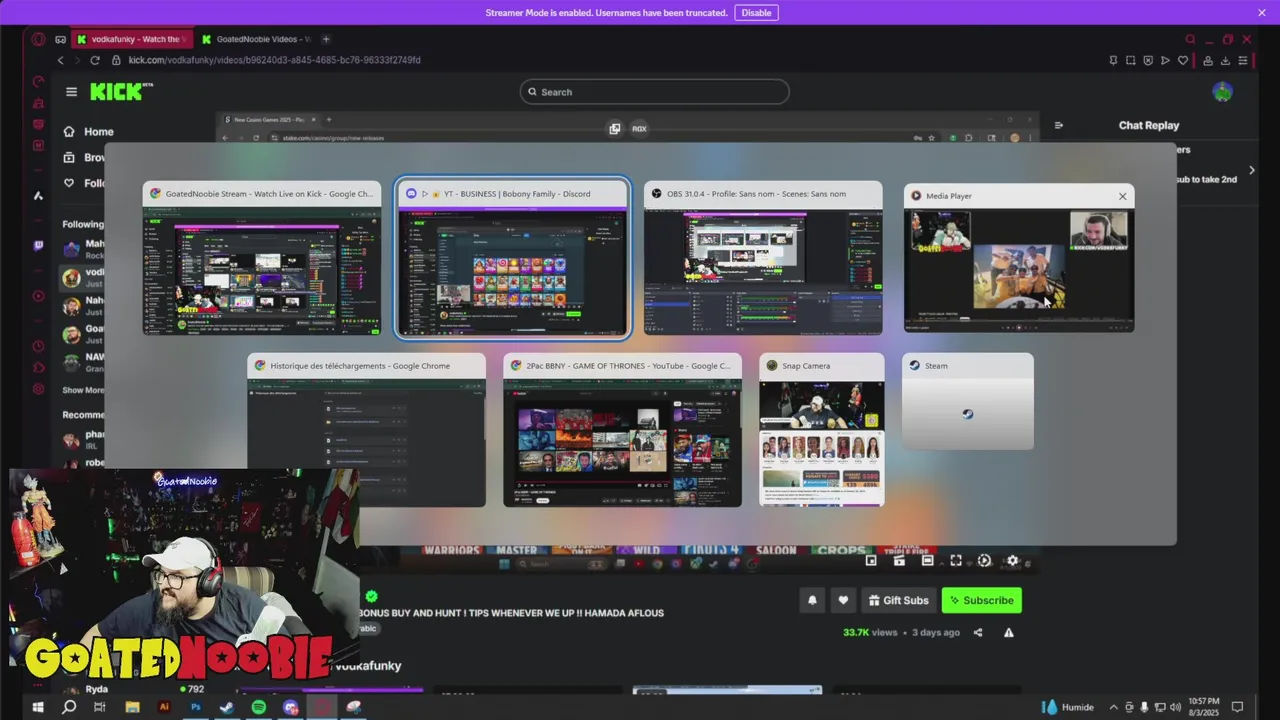Click the Opera snapshot capture icon

[x=1130, y=60]
